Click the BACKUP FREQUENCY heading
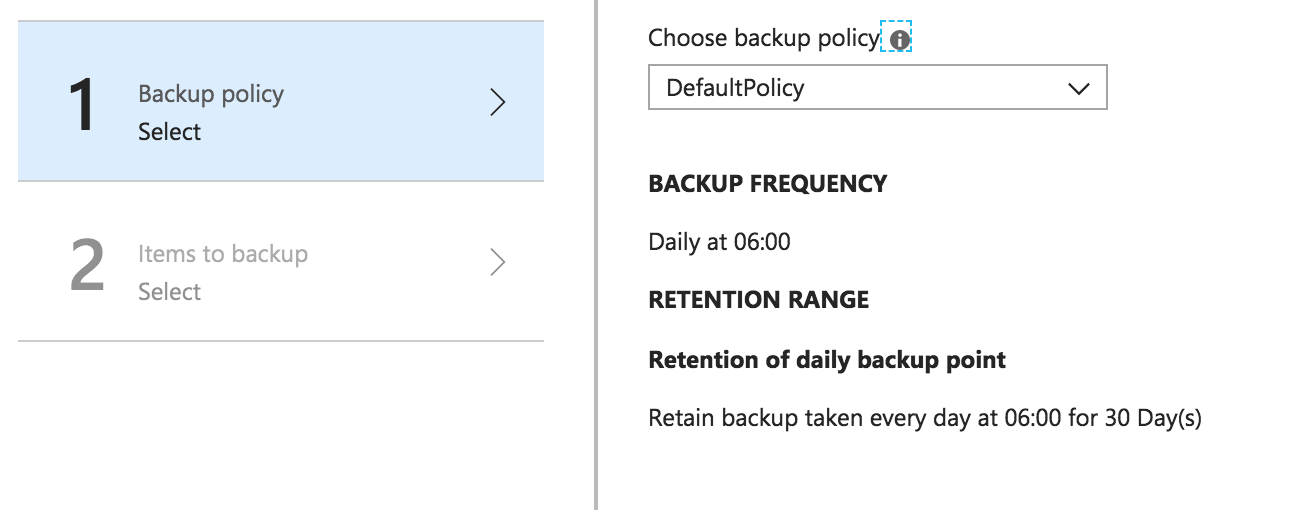The image size is (1292, 510). point(767,184)
